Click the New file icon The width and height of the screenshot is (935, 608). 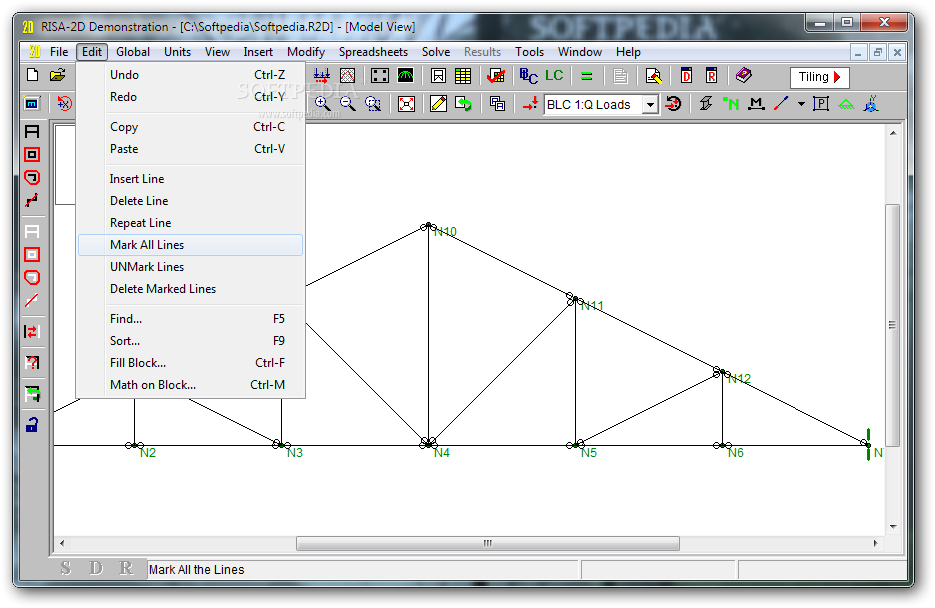click(33, 75)
